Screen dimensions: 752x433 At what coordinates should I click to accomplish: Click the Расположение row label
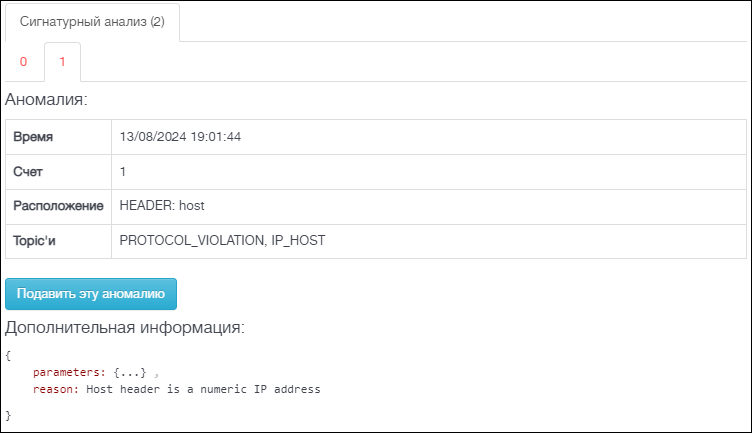click(x=59, y=206)
